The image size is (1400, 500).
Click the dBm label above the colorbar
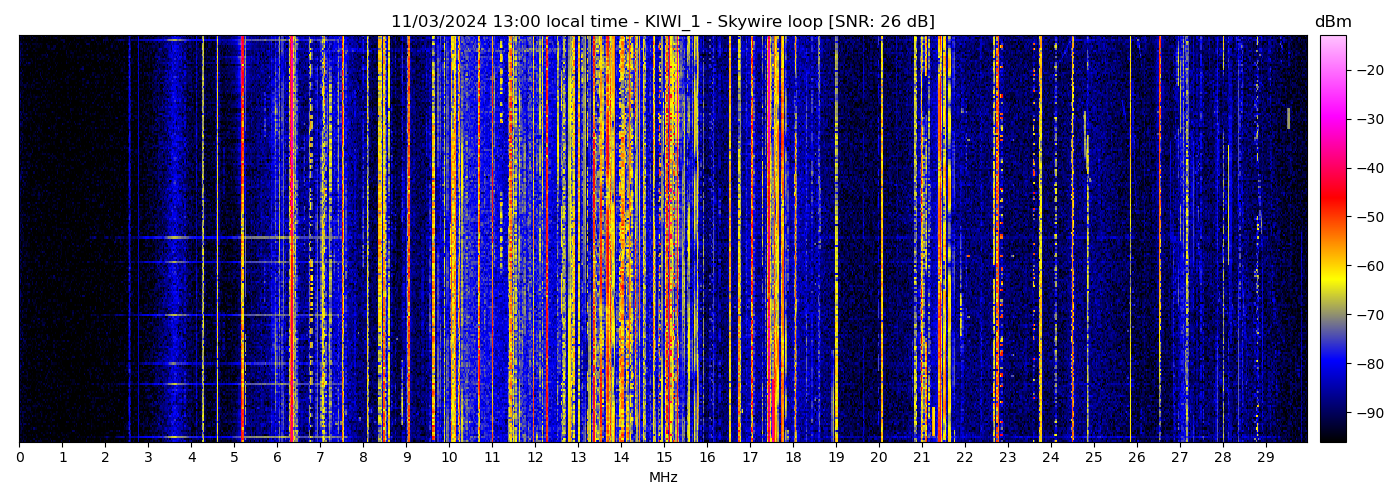pyautogui.click(x=1332, y=22)
